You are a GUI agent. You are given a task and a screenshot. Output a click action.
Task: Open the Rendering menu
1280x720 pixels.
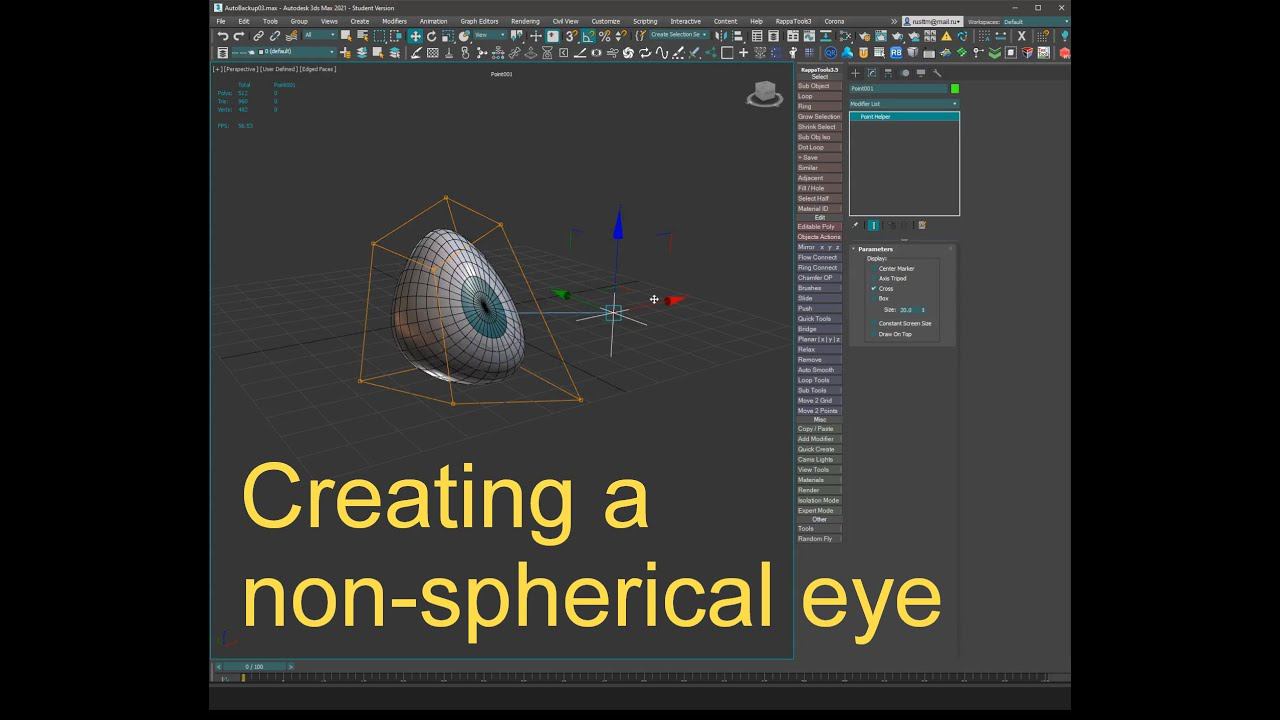click(x=525, y=21)
